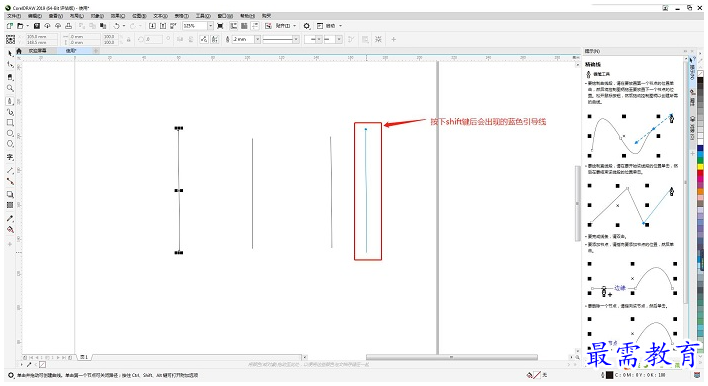
Task: Toggle show rulers button
Action: (233, 26)
